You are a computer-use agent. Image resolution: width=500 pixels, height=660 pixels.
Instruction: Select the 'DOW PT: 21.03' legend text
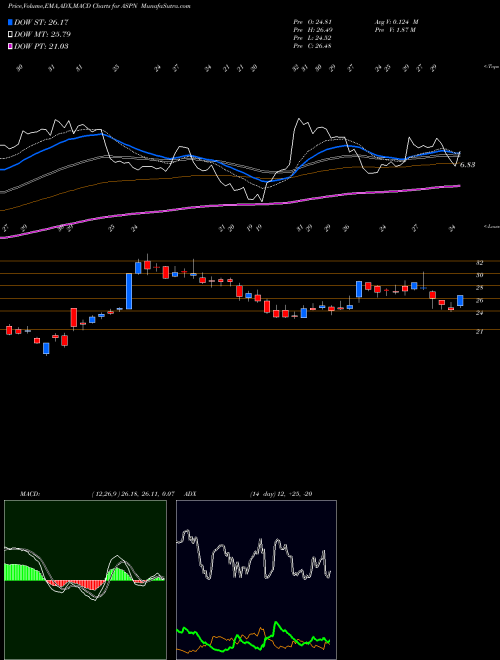point(41,46)
